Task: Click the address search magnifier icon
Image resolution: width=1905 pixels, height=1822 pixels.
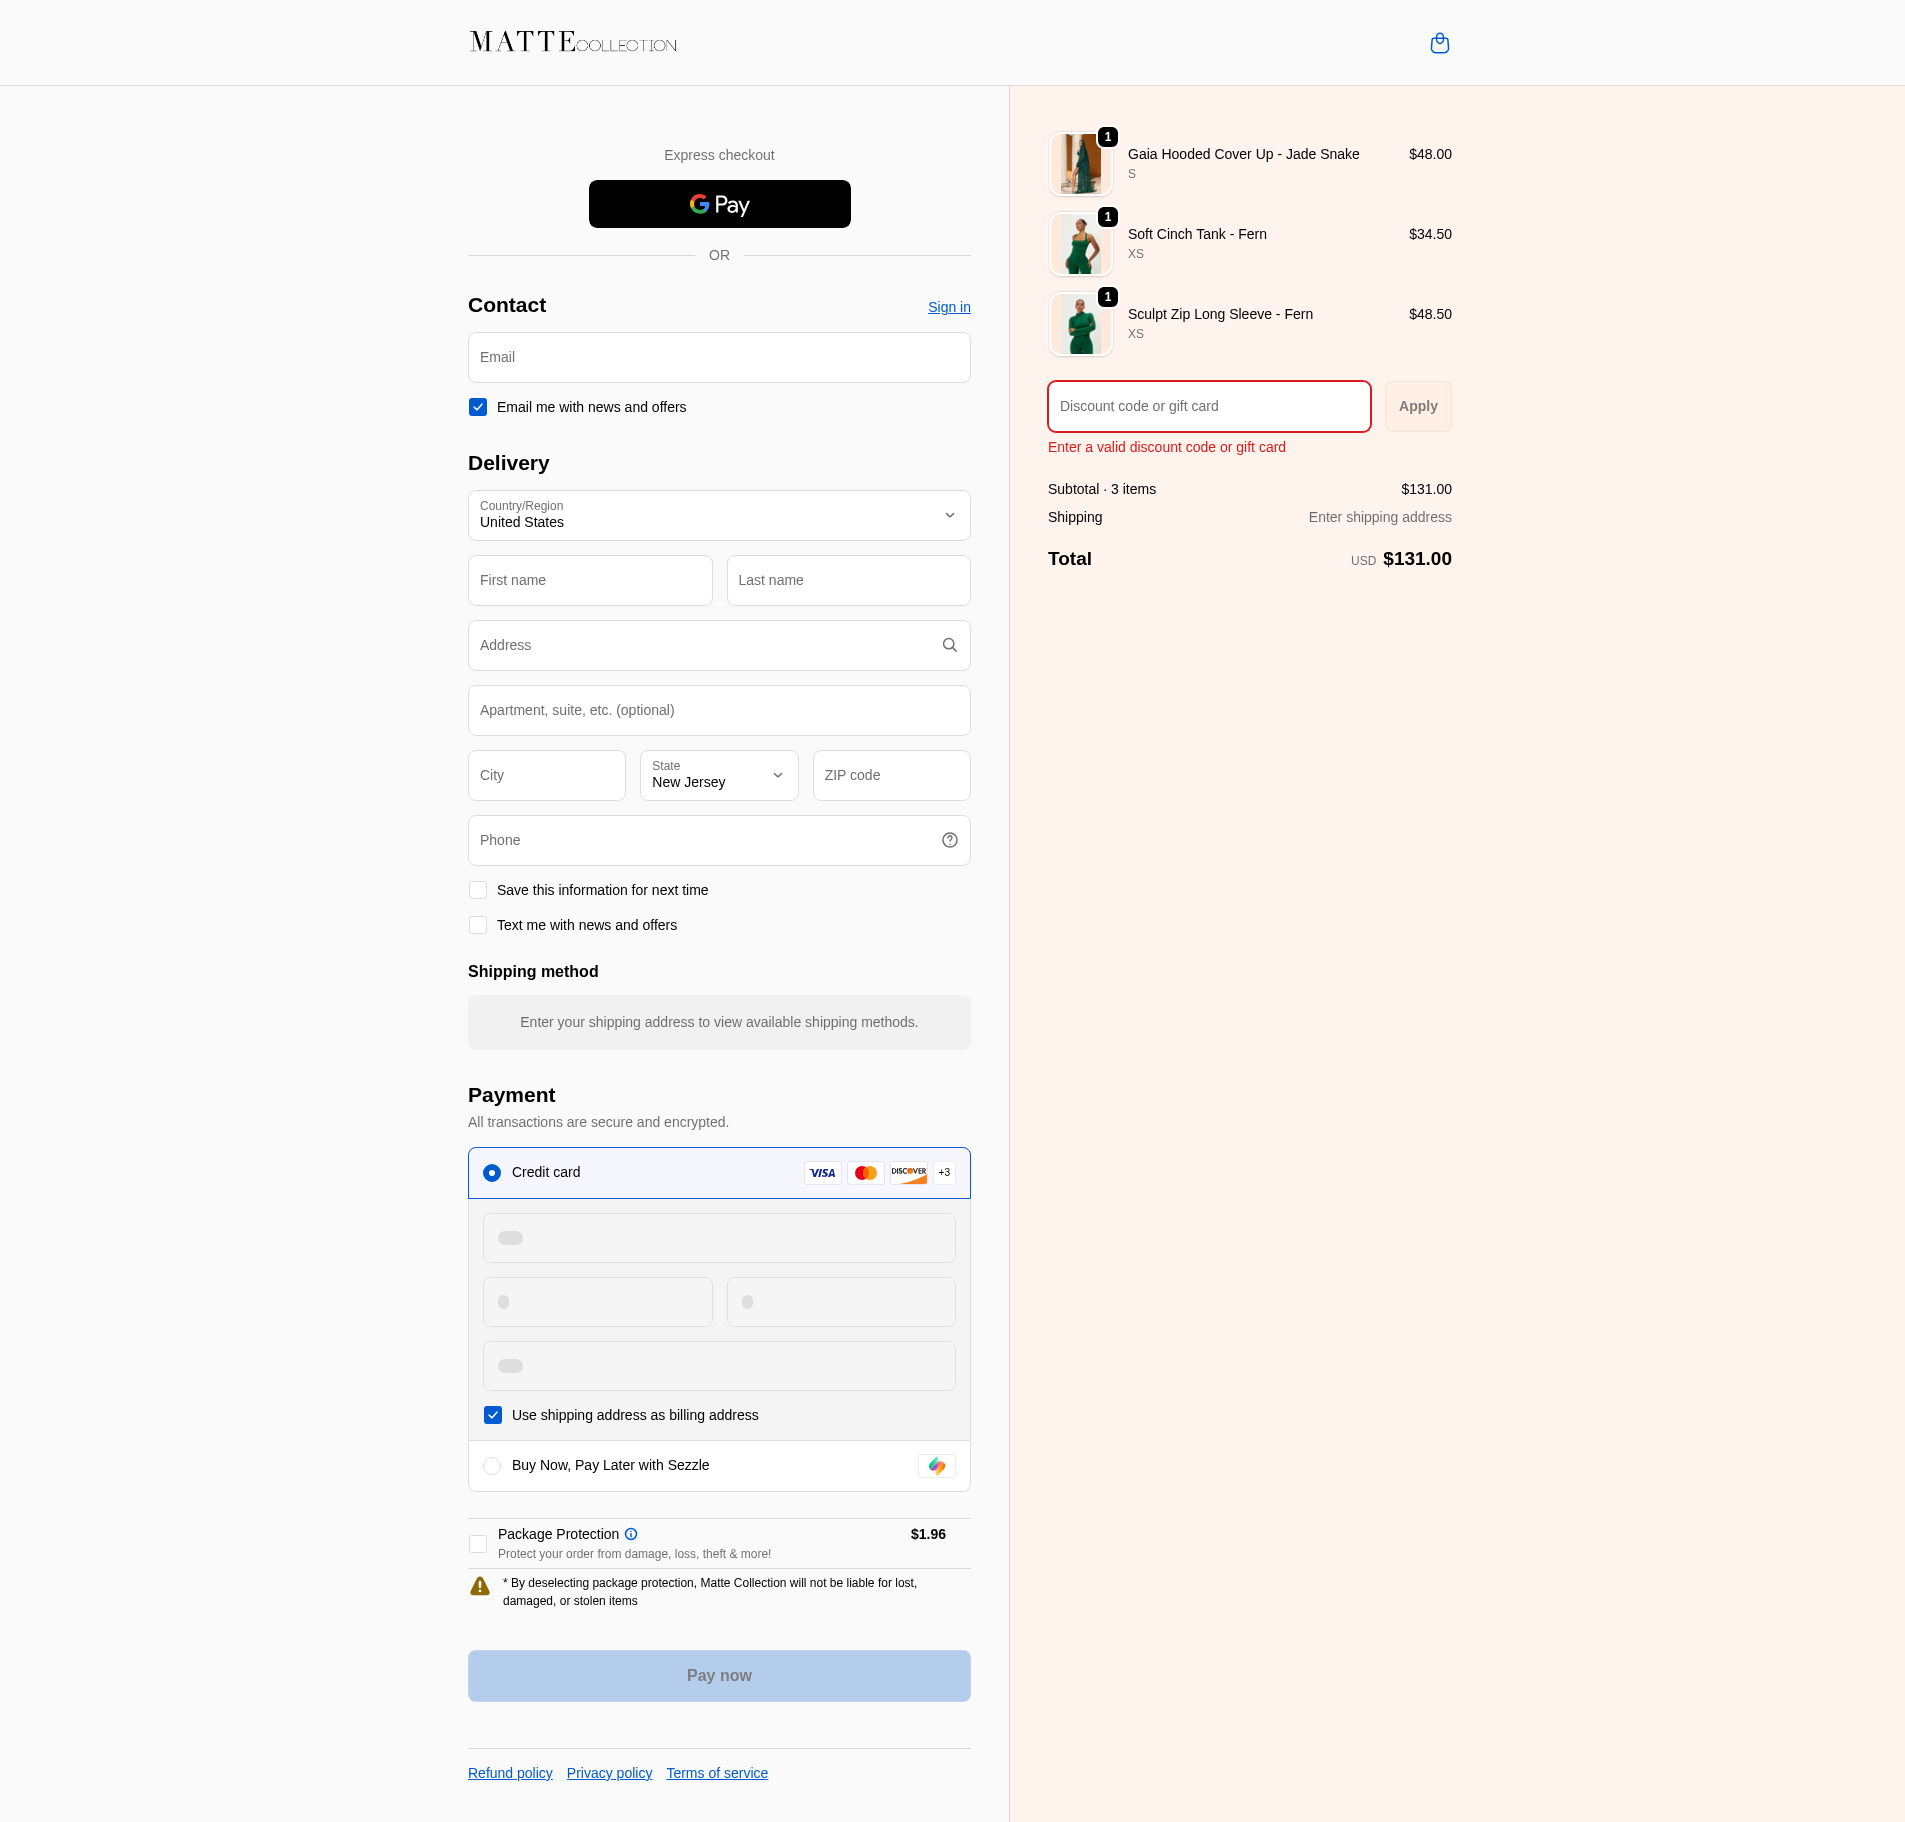Action: click(949, 645)
